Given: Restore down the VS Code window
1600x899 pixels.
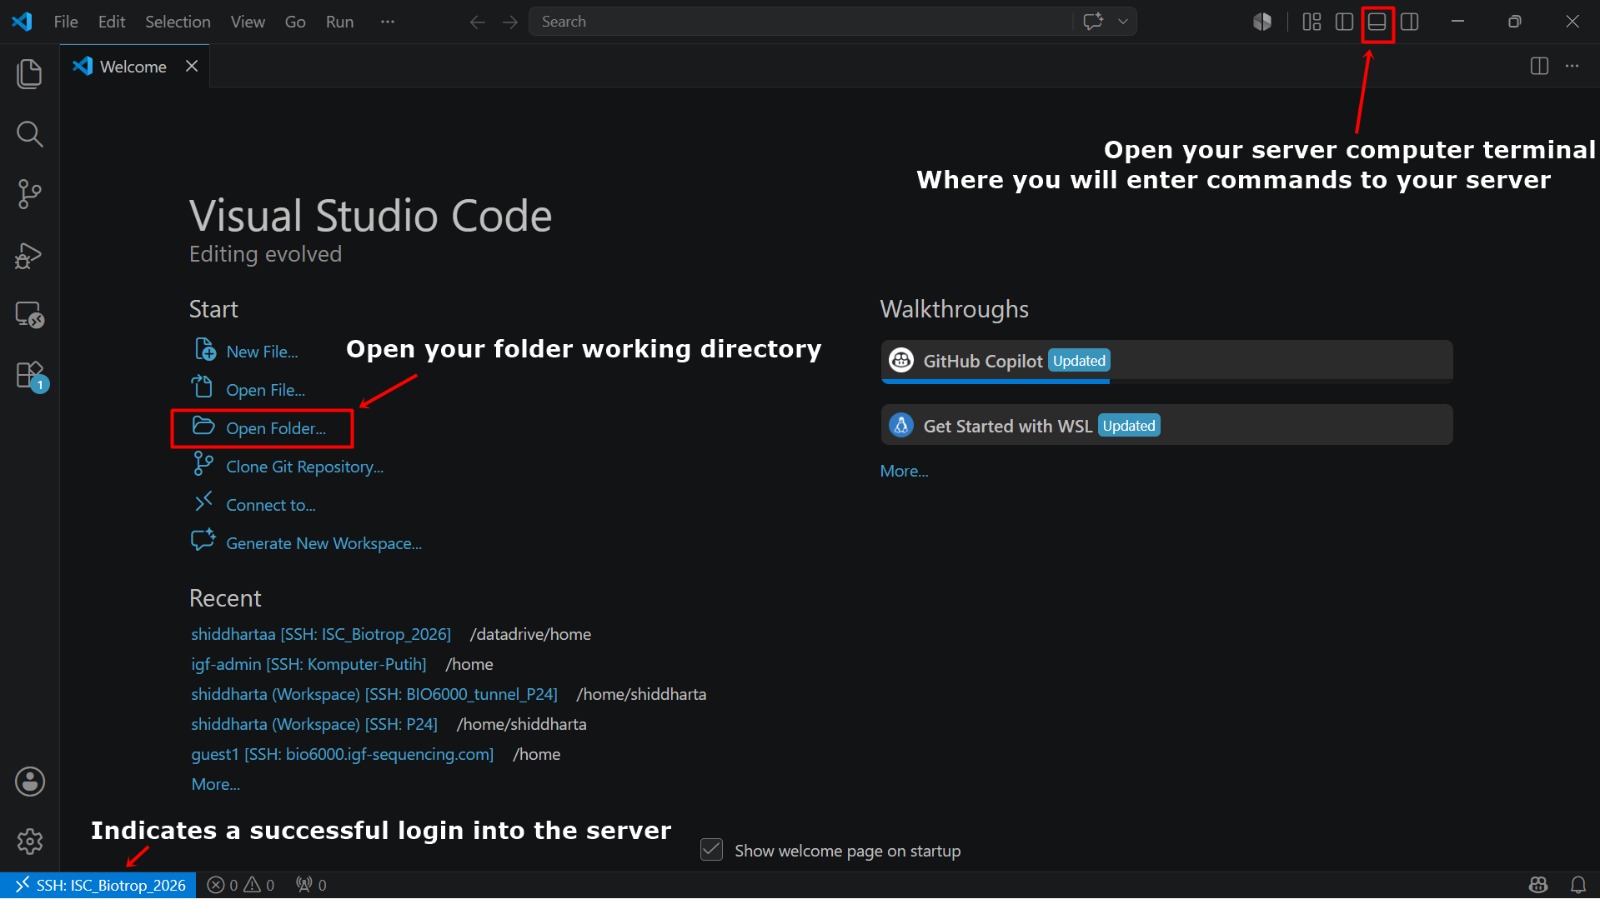Looking at the screenshot, I should click(x=1515, y=21).
